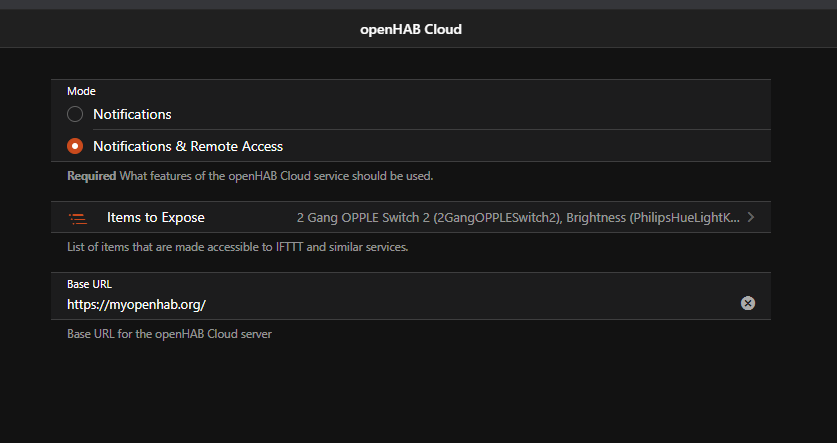Click the IFTTT items description text
The image size is (837, 443).
point(237,247)
